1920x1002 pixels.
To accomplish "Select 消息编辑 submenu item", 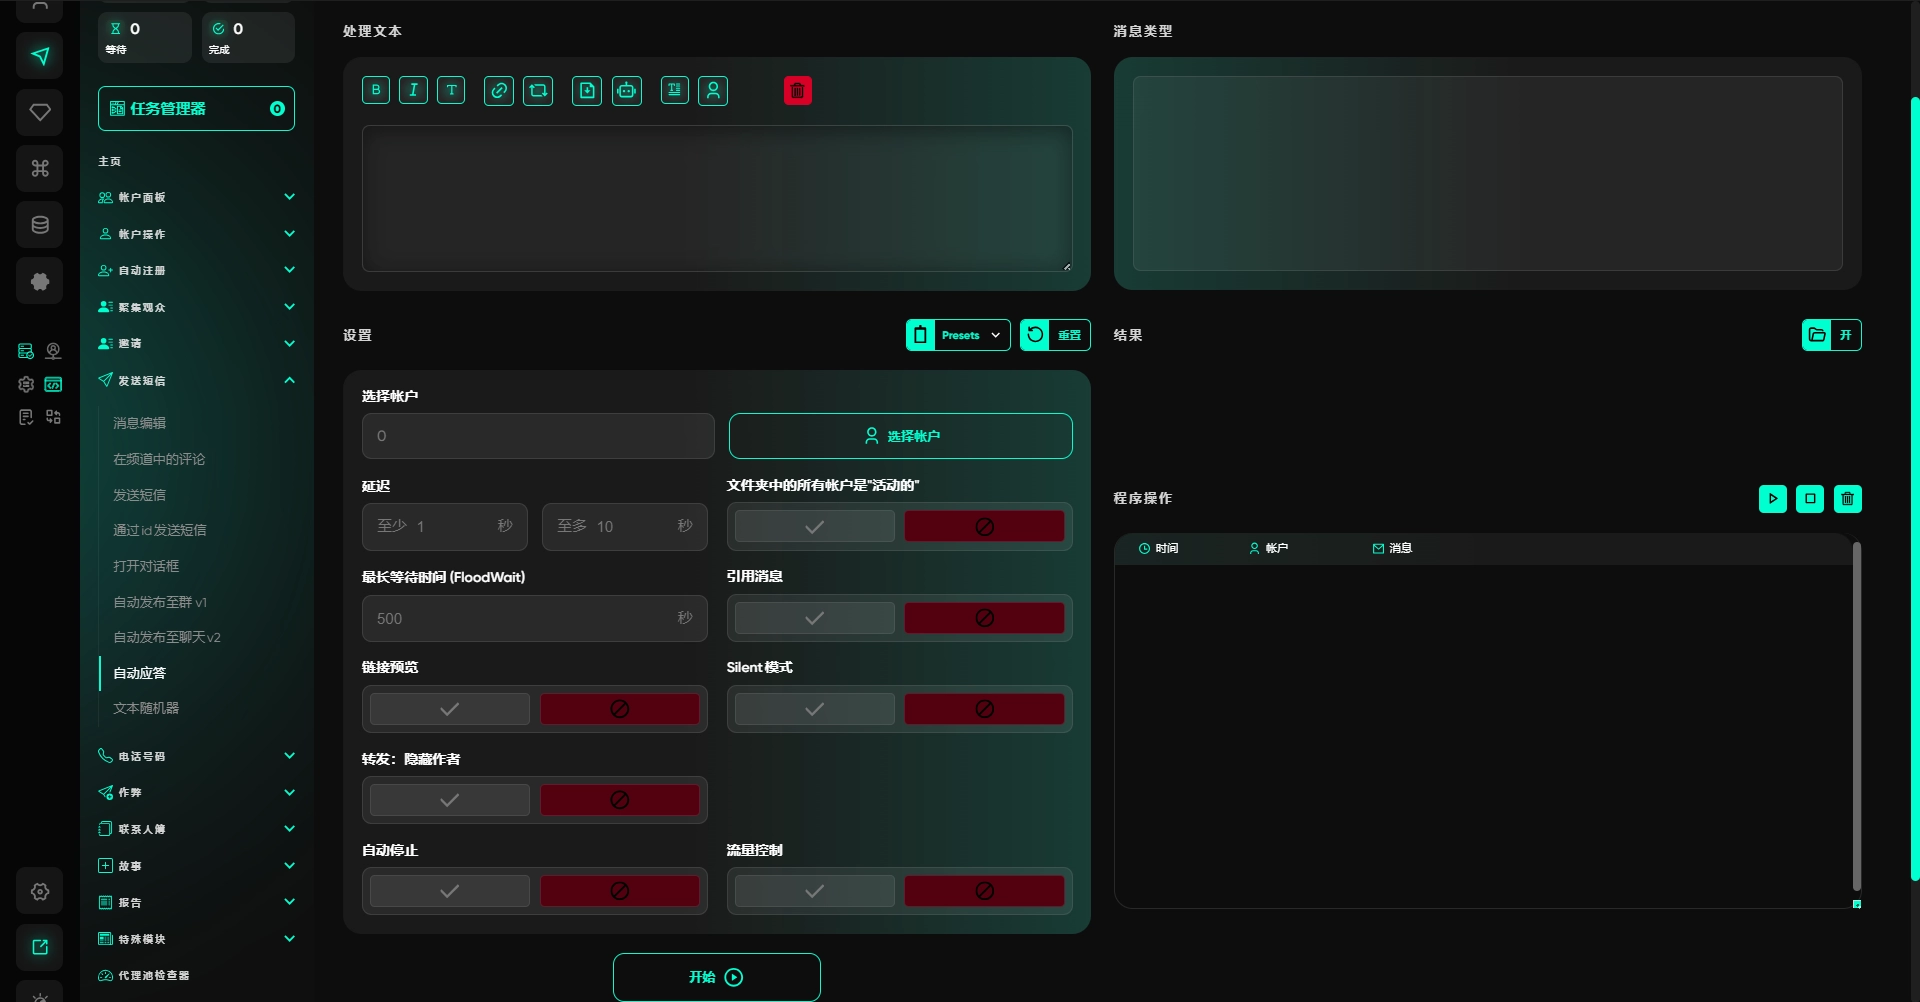I will pyautogui.click(x=140, y=423).
